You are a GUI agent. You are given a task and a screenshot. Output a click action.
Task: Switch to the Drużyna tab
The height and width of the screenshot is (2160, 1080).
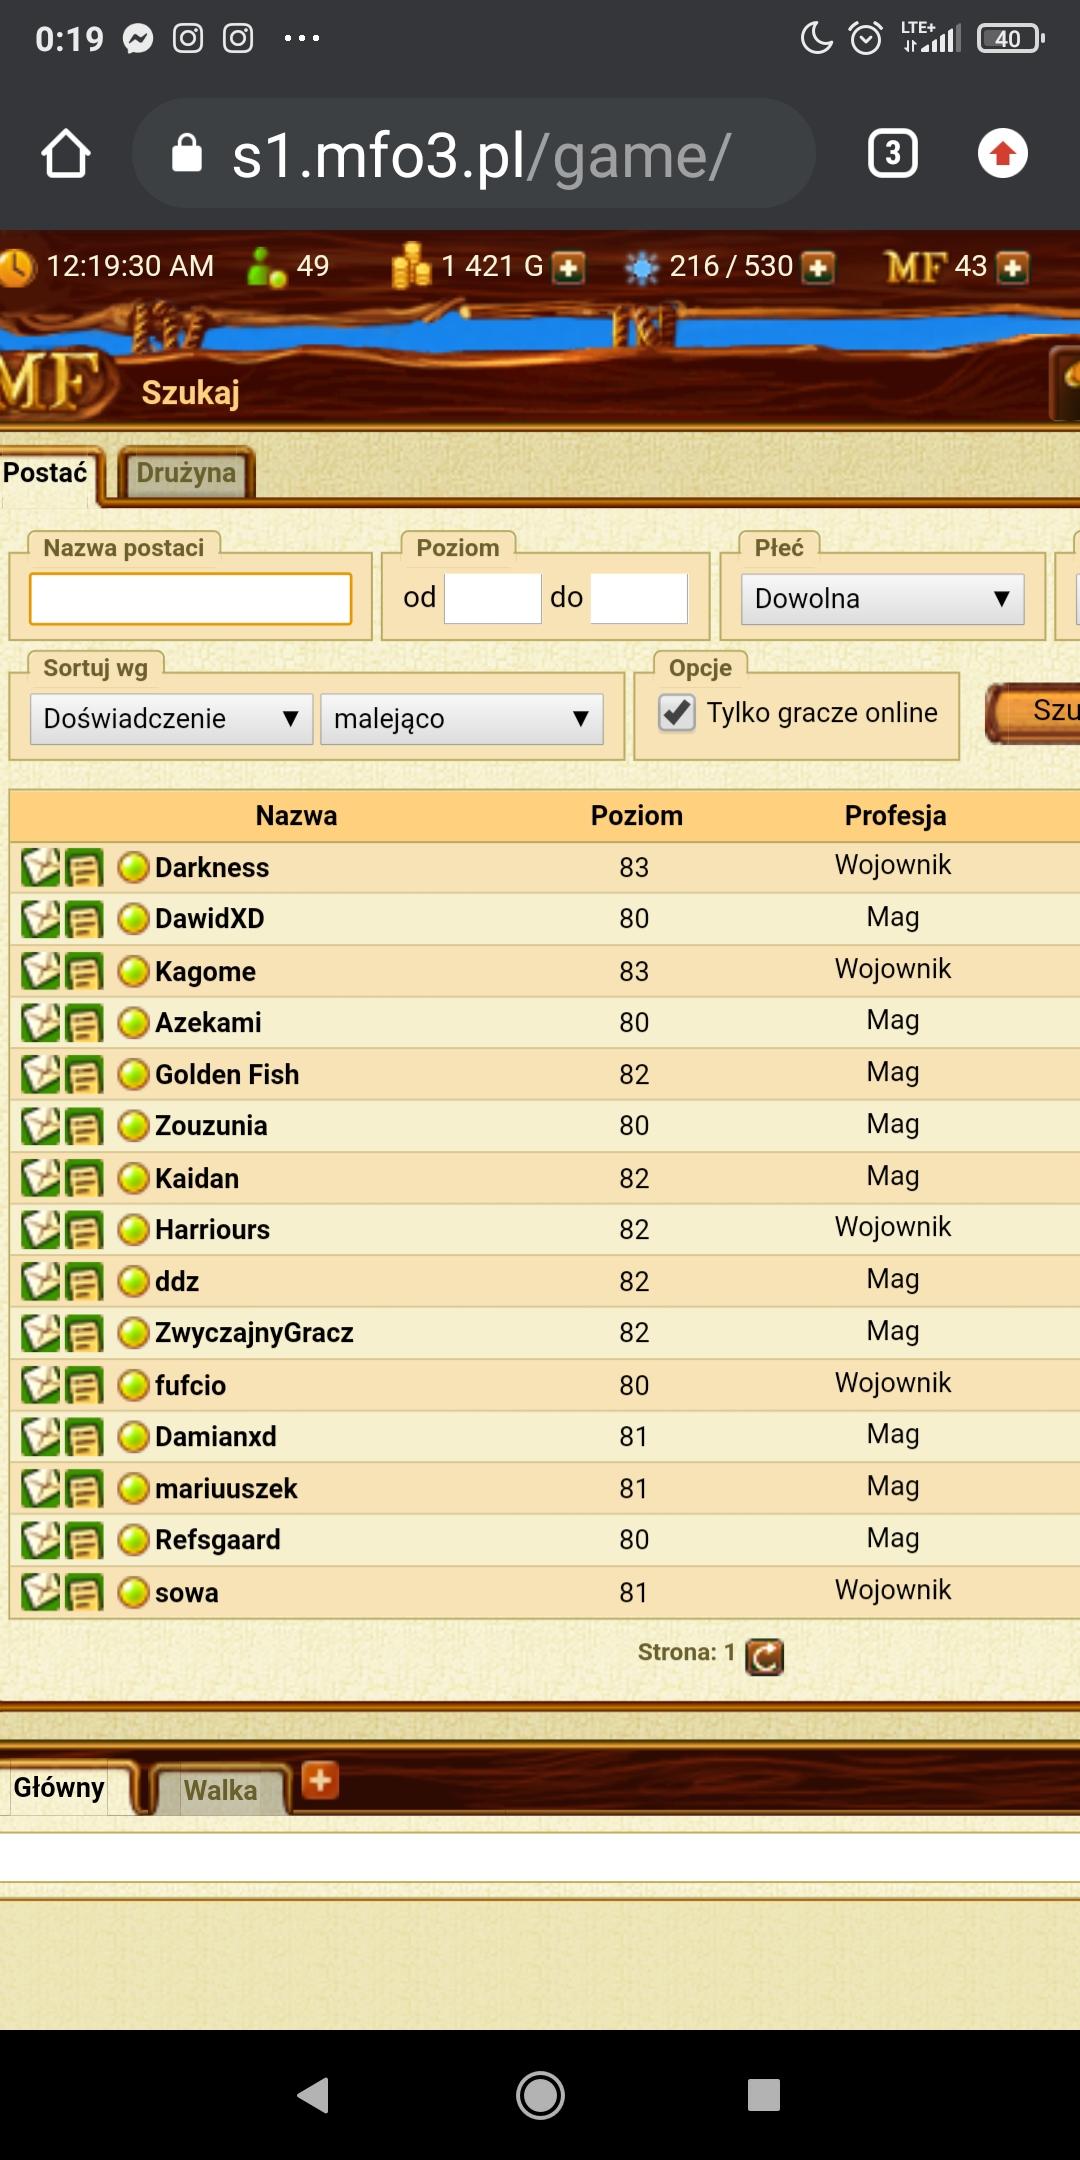pos(186,473)
